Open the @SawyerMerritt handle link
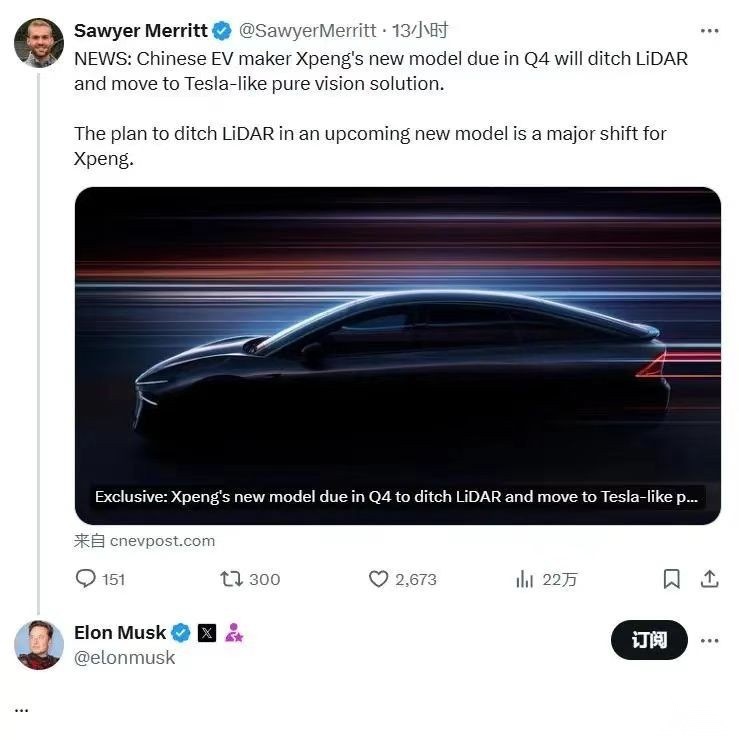The width and height of the screenshot is (739, 740). click(x=308, y=31)
